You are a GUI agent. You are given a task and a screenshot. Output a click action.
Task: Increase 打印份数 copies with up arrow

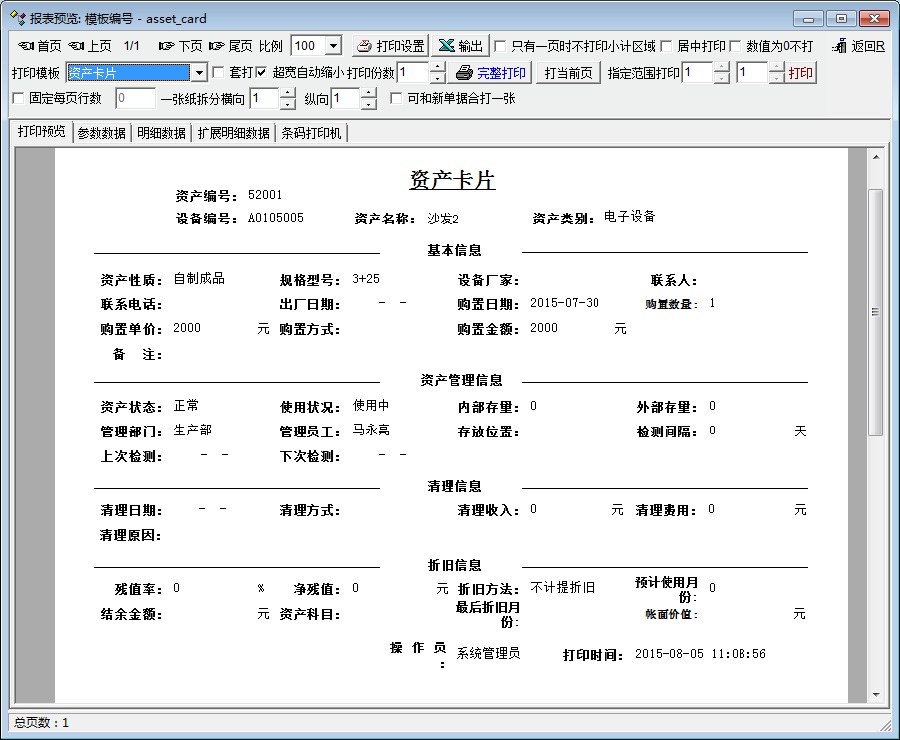[437, 68]
